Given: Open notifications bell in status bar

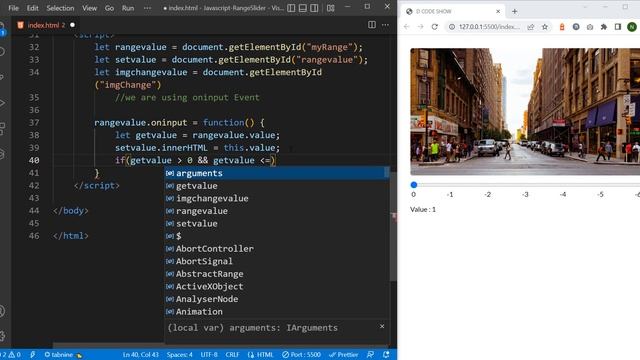Looking at the screenshot, I should [x=386, y=355].
